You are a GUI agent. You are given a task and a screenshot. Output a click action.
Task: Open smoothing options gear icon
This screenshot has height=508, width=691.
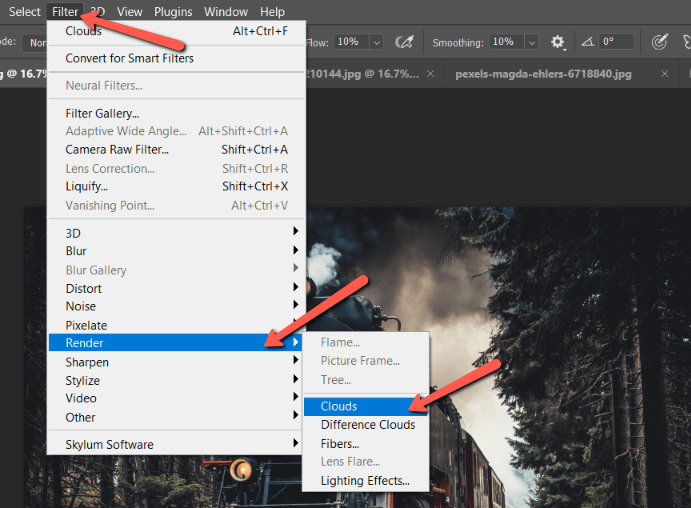558,42
